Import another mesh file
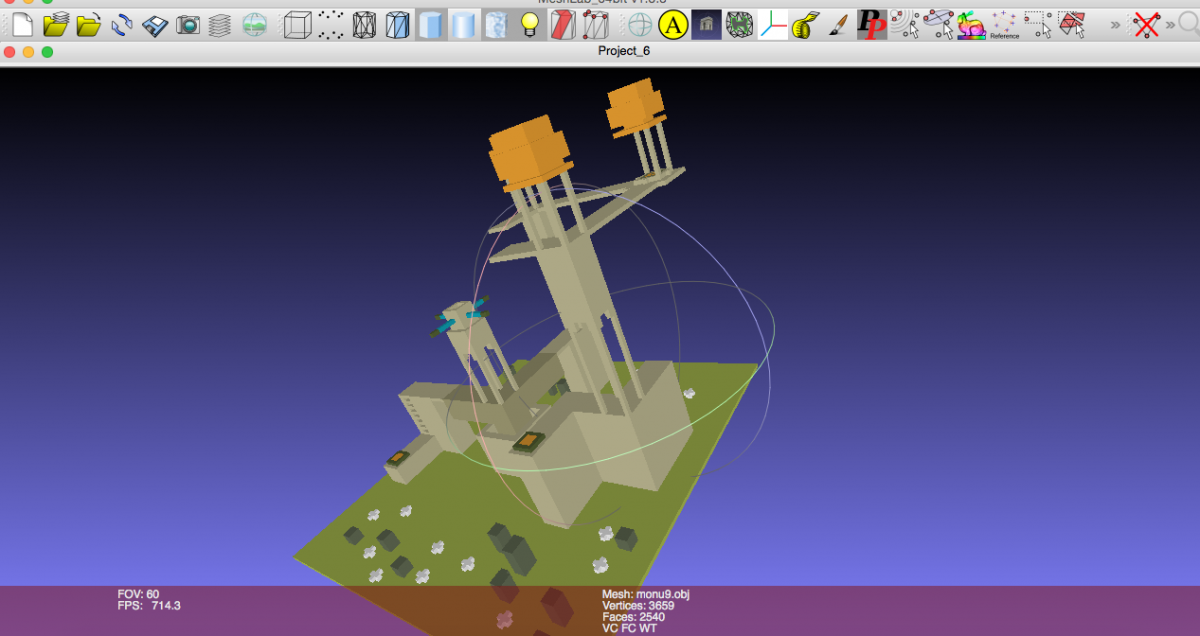Image resolution: width=1200 pixels, height=636 pixels. 87,23
